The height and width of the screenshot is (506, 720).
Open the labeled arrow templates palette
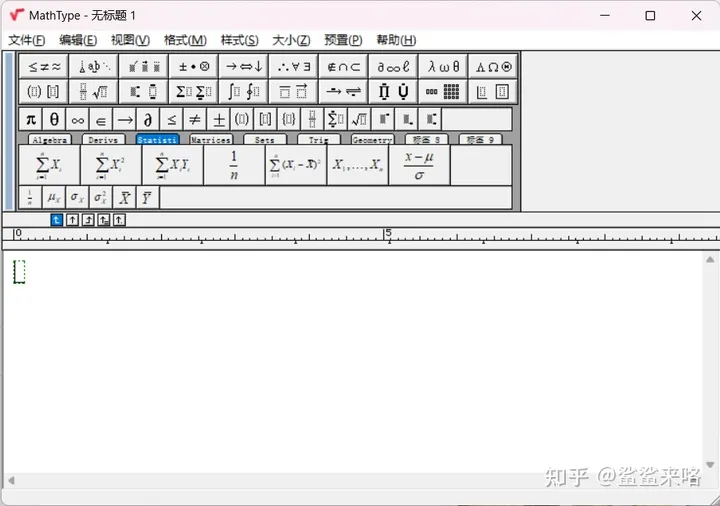(344, 91)
